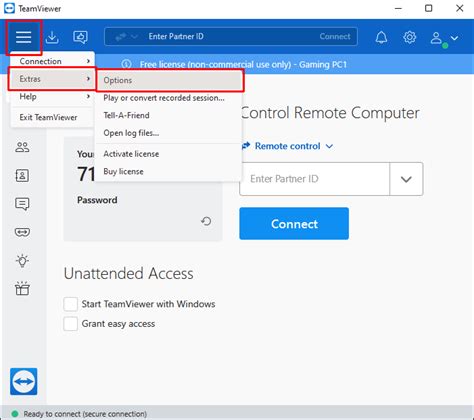Select Buy license

point(168,172)
